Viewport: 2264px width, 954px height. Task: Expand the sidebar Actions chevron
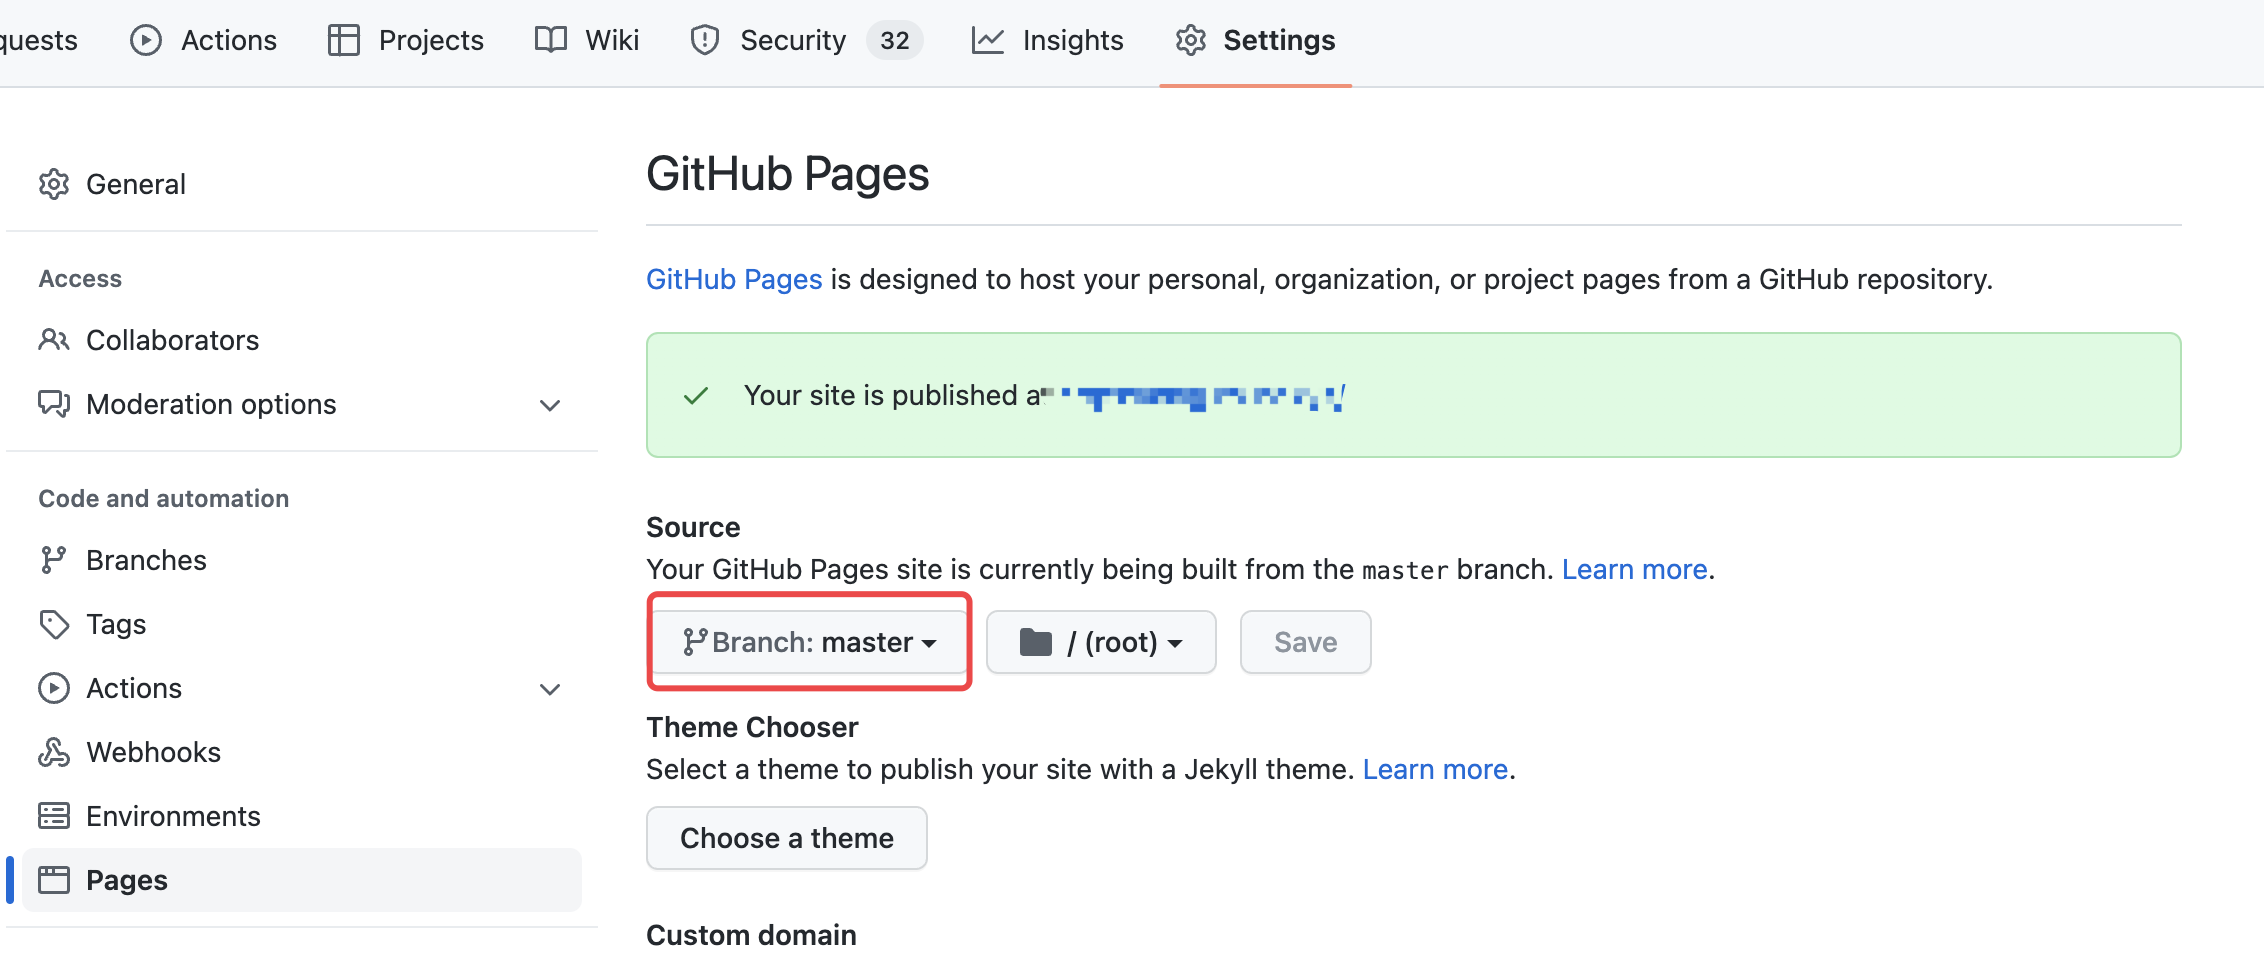550,689
